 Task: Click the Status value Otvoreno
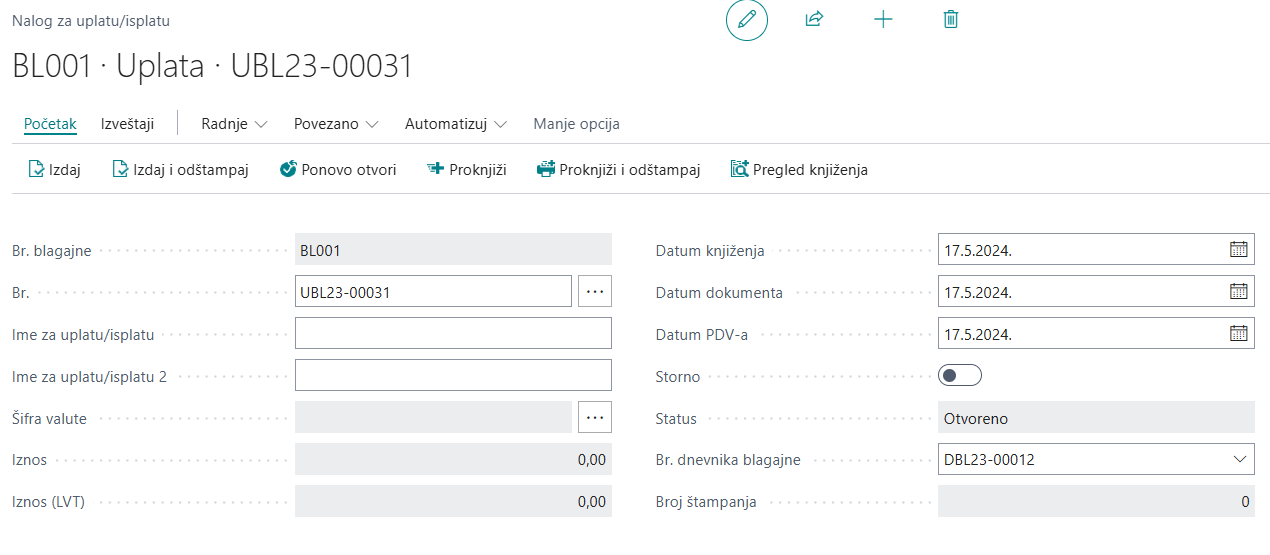click(1096, 418)
